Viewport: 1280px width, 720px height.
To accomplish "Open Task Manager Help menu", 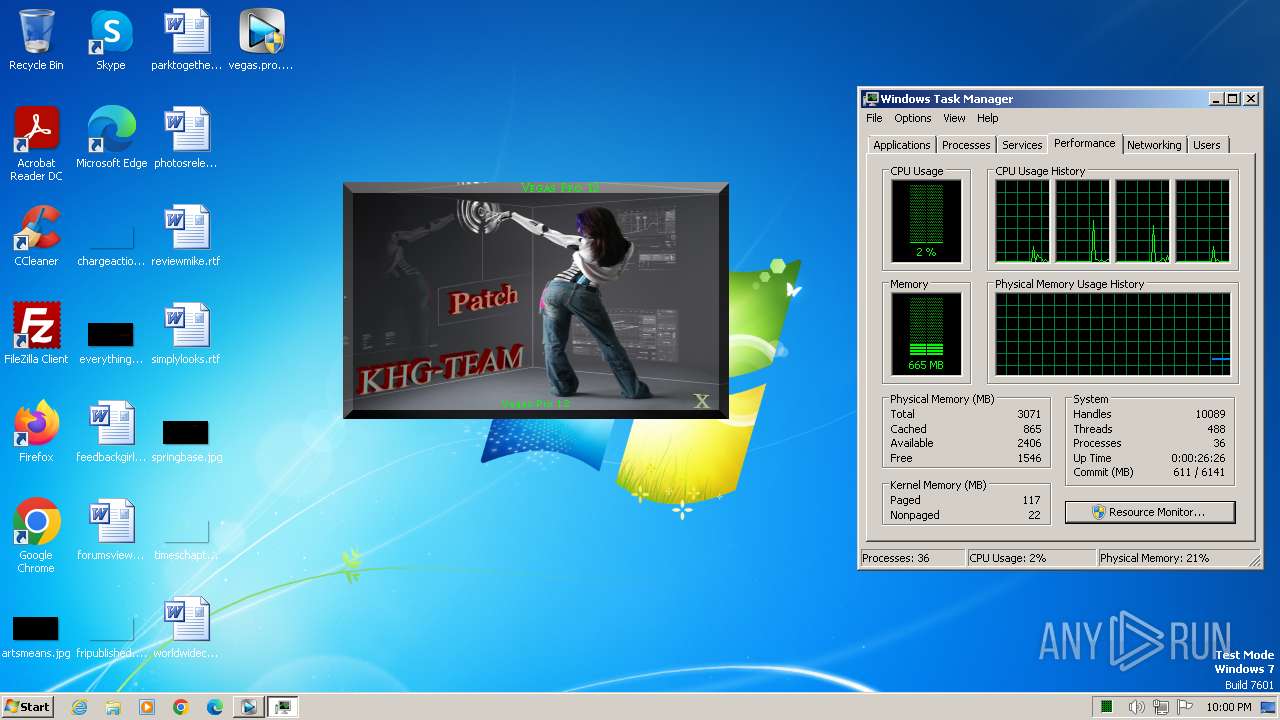I will (987, 118).
